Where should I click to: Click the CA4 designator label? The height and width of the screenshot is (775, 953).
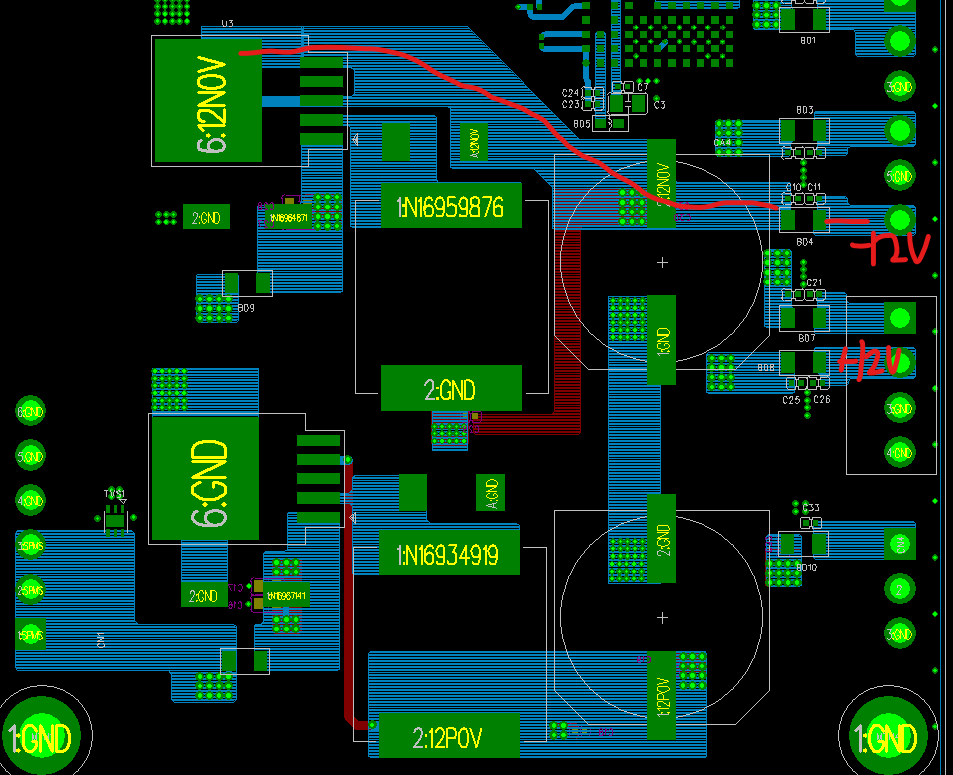click(x=723, y=143)
